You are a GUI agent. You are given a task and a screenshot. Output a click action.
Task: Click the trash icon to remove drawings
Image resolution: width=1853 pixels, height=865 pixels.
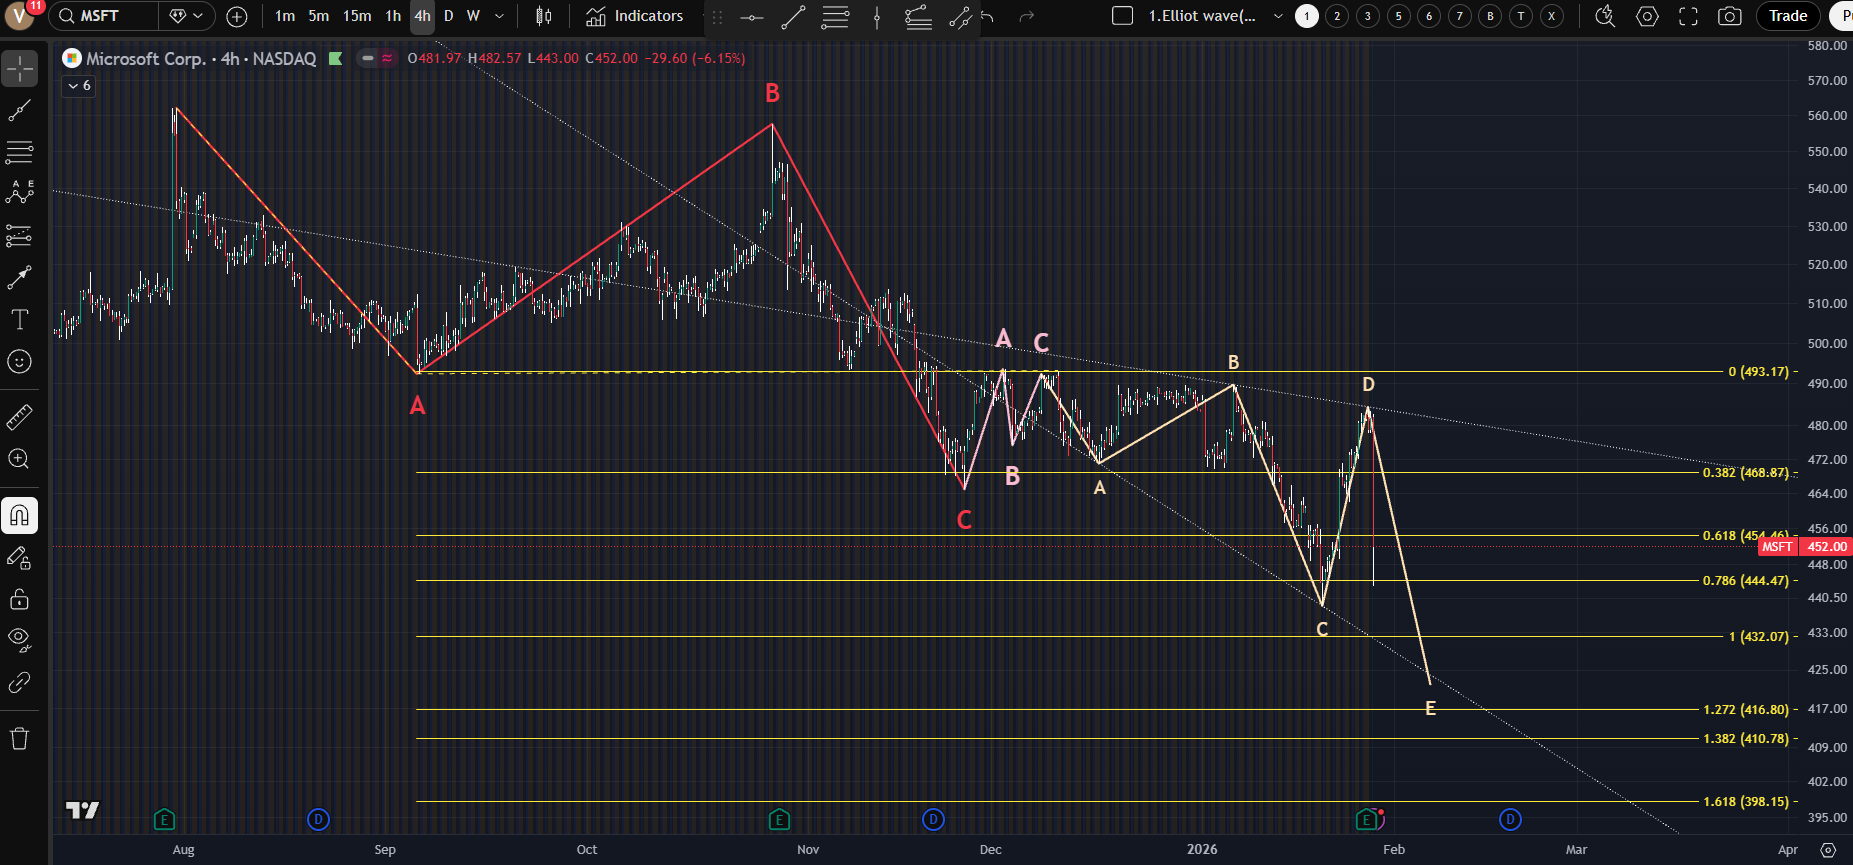19,739
